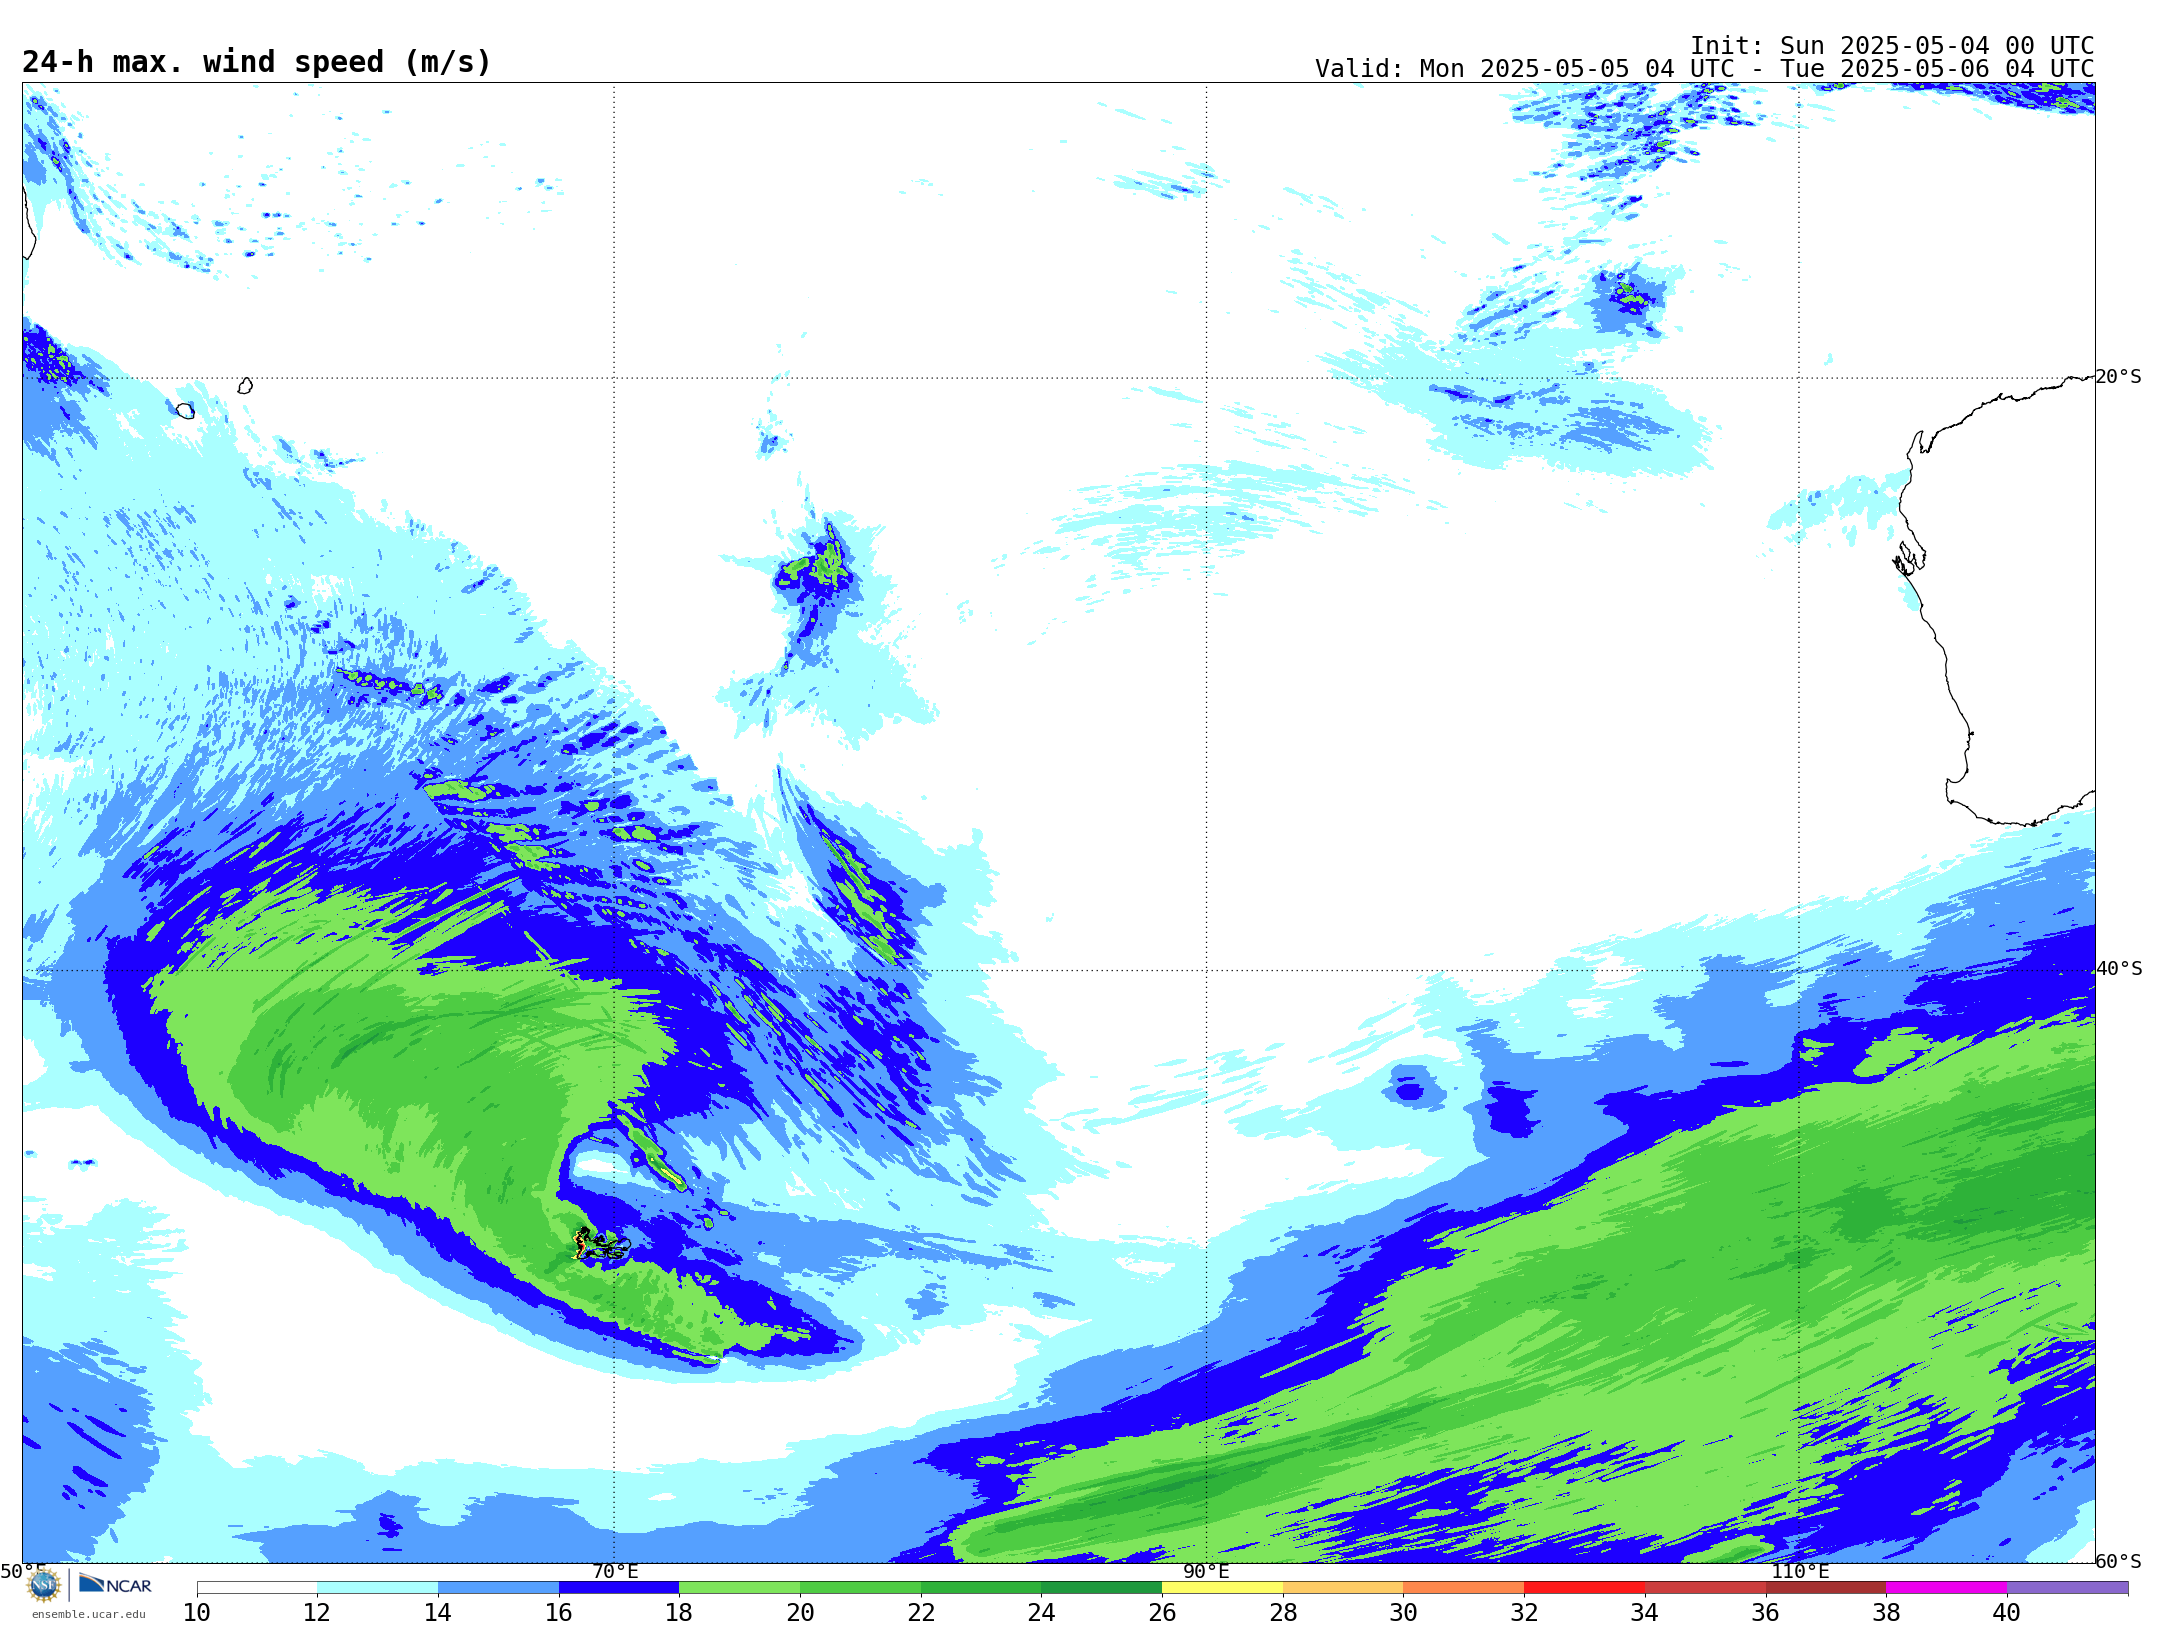Click the 70°E longitude label
2160x1626 pixels.
coord(615,1571)
